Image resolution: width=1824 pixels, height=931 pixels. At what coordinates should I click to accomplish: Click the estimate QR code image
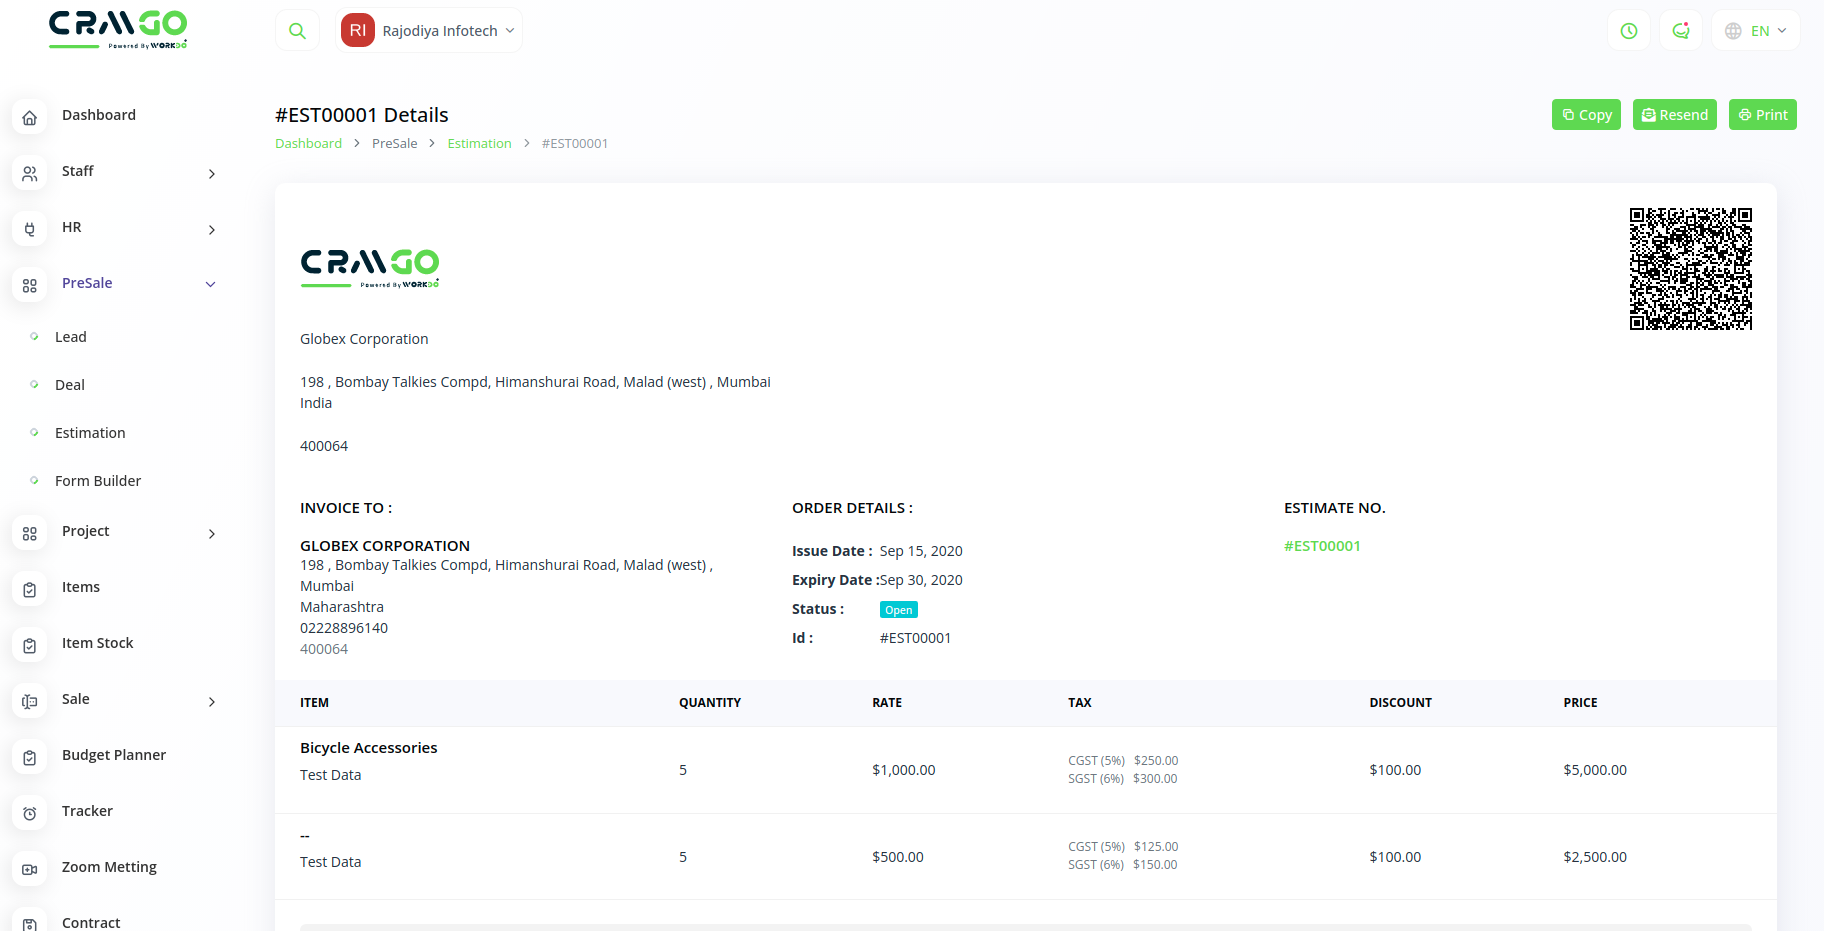[x=1690, y=269]
